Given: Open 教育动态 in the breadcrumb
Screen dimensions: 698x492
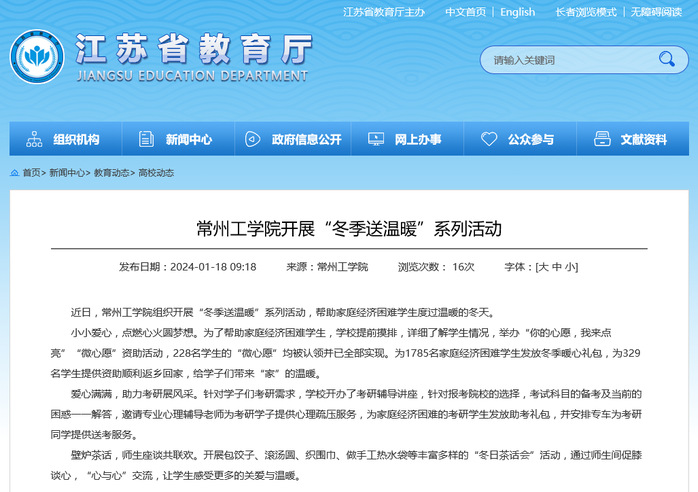Looking at the screenshot, I should 111,173.
